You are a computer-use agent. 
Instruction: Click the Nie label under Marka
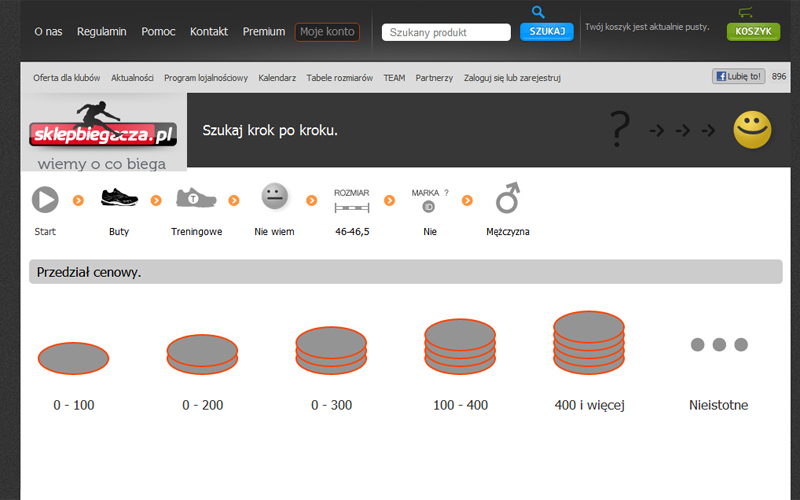tap(430, 232)
